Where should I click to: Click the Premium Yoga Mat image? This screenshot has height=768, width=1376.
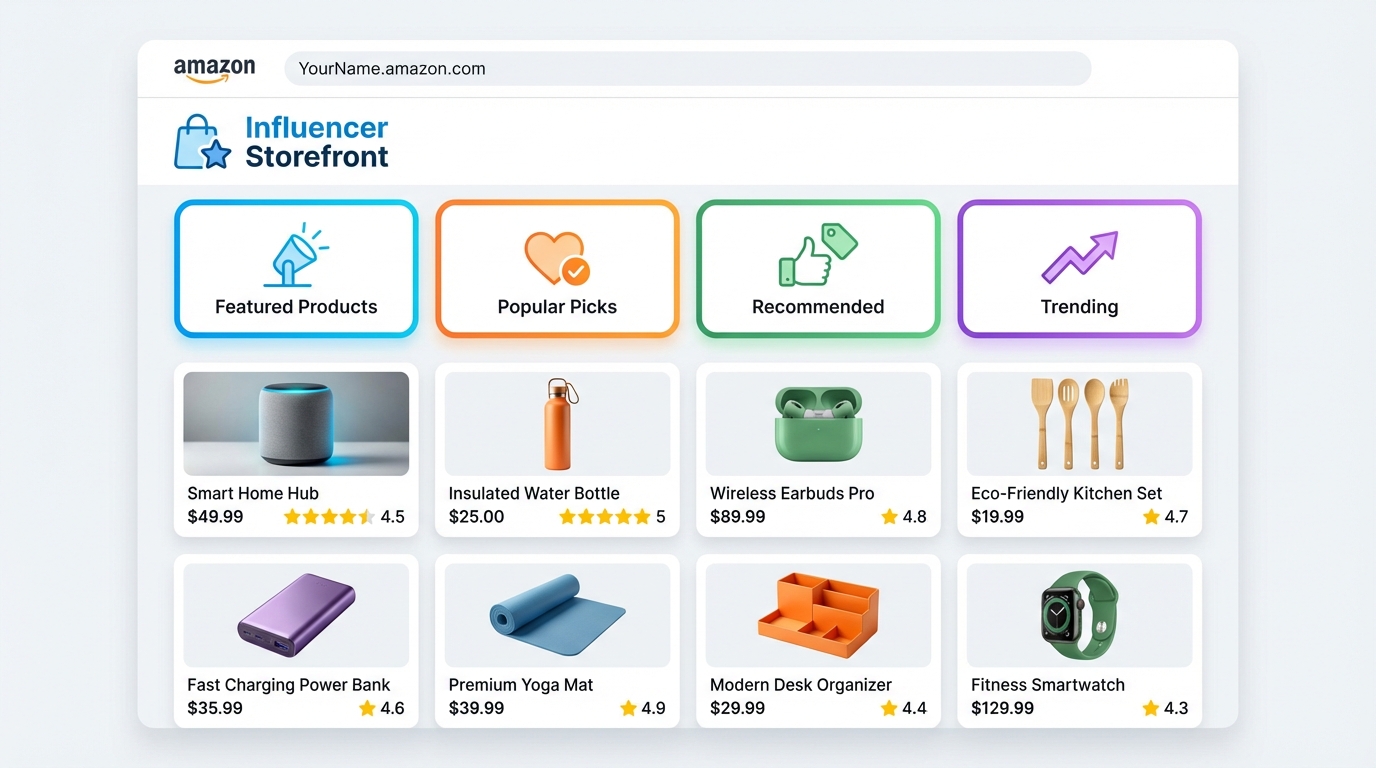pyautogui.click(x=556, y=615)
